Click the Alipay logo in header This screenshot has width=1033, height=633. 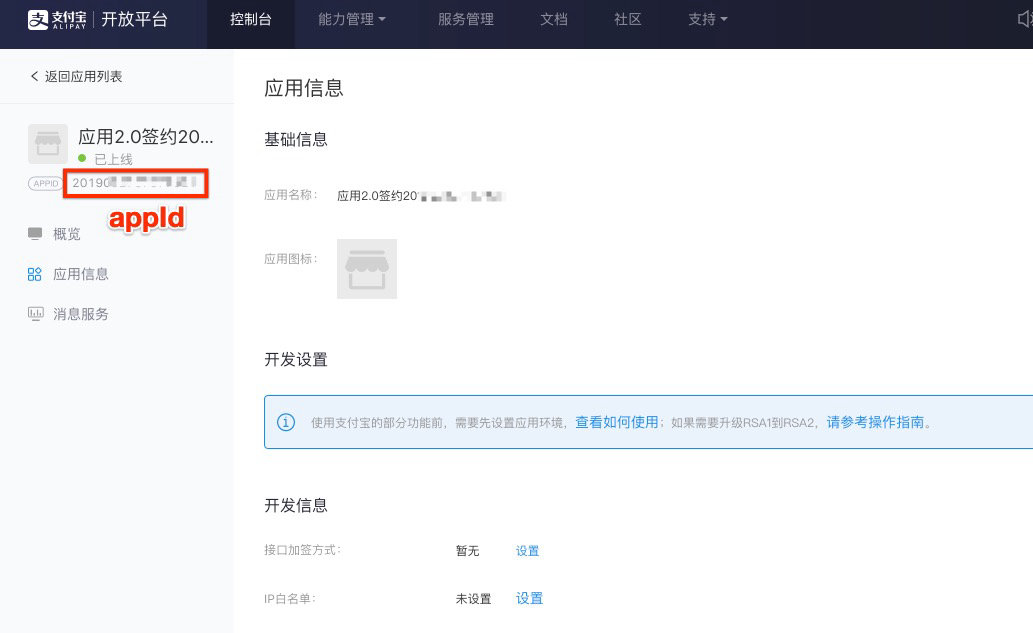pyautogui.click(x=59, y=19)
